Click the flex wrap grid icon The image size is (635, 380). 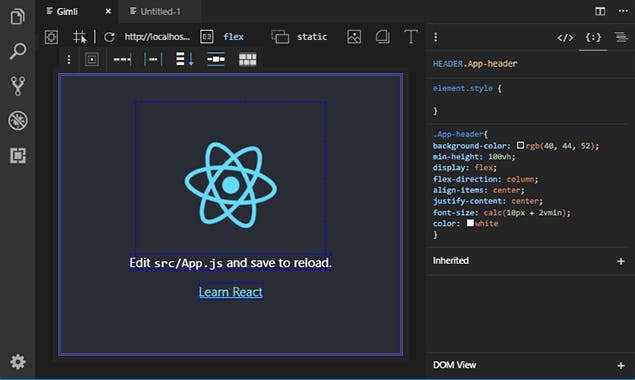[247, 60]
